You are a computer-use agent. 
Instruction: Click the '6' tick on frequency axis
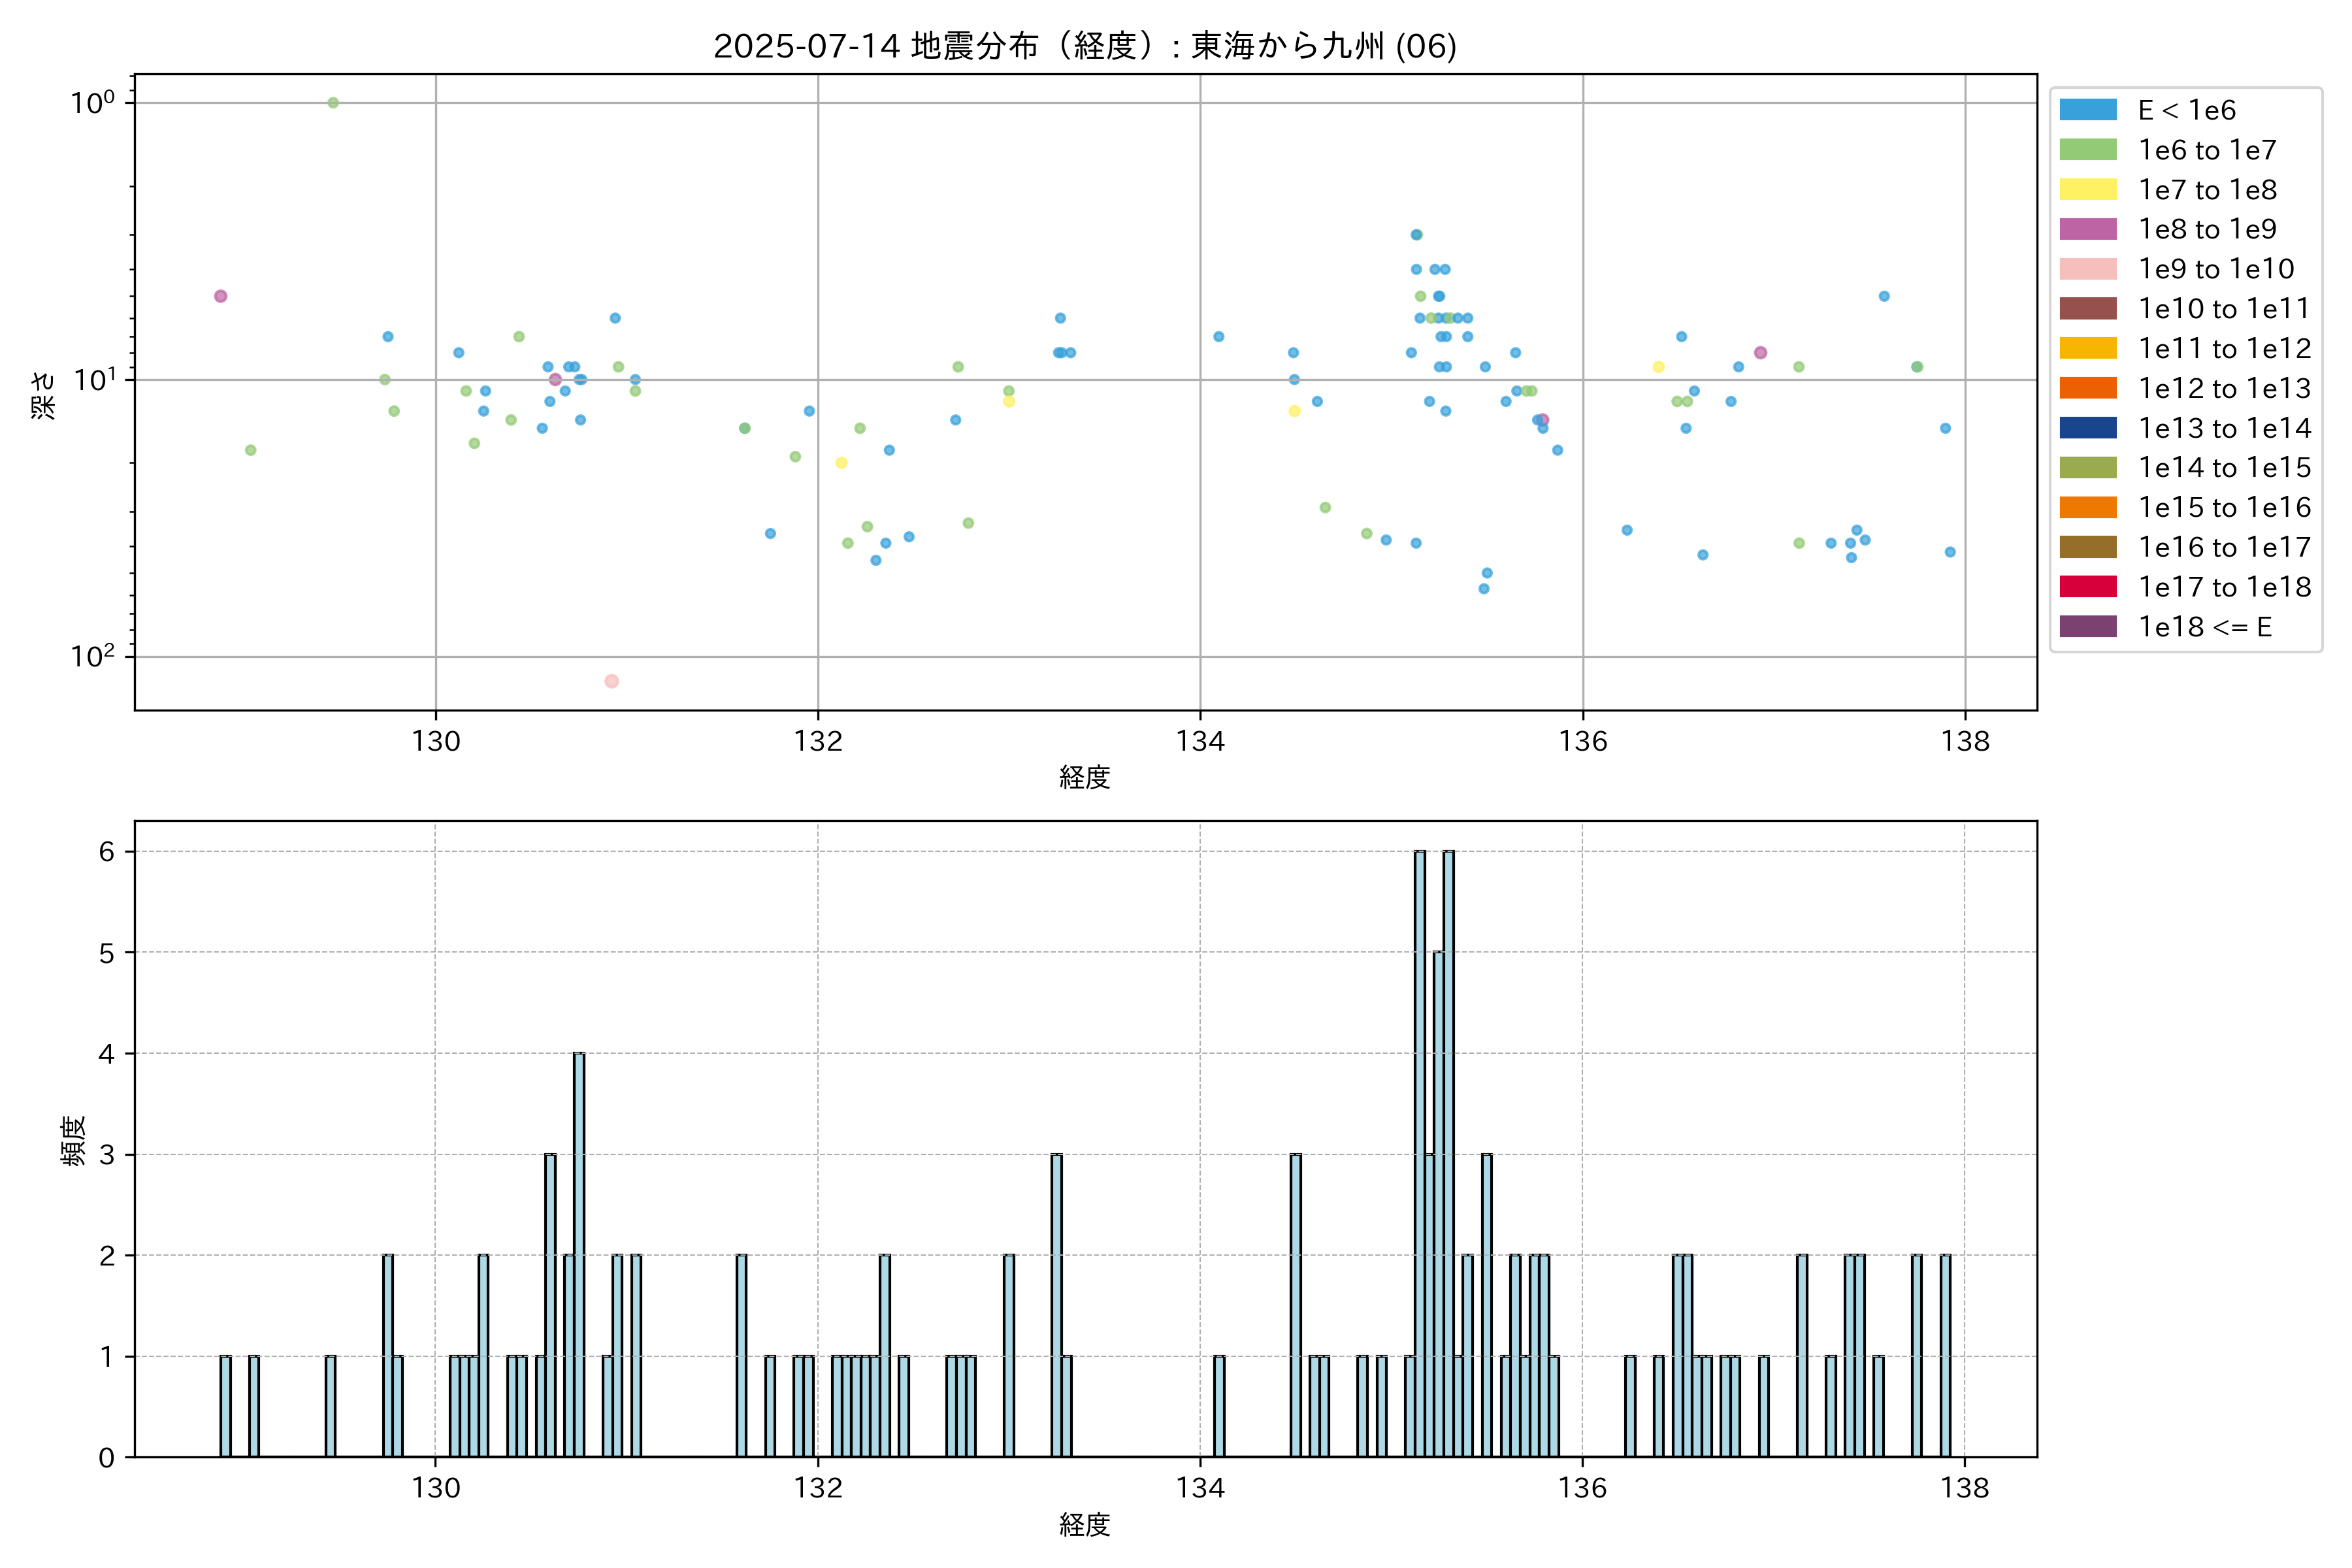[107, 852]
